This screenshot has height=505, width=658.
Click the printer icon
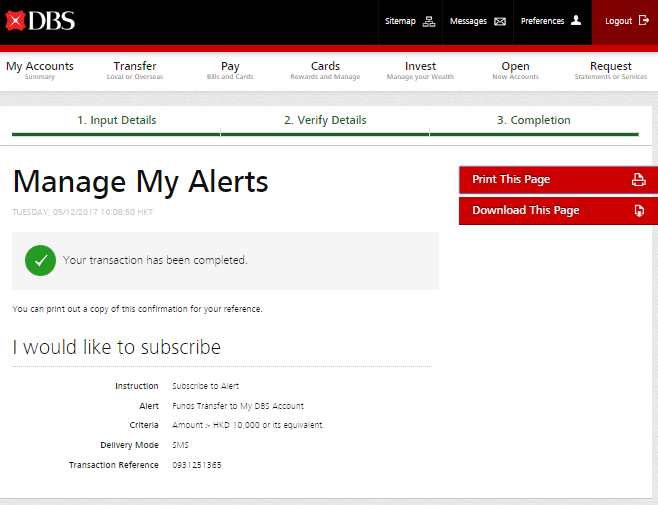pyautogui.click(x=638, y=180)
